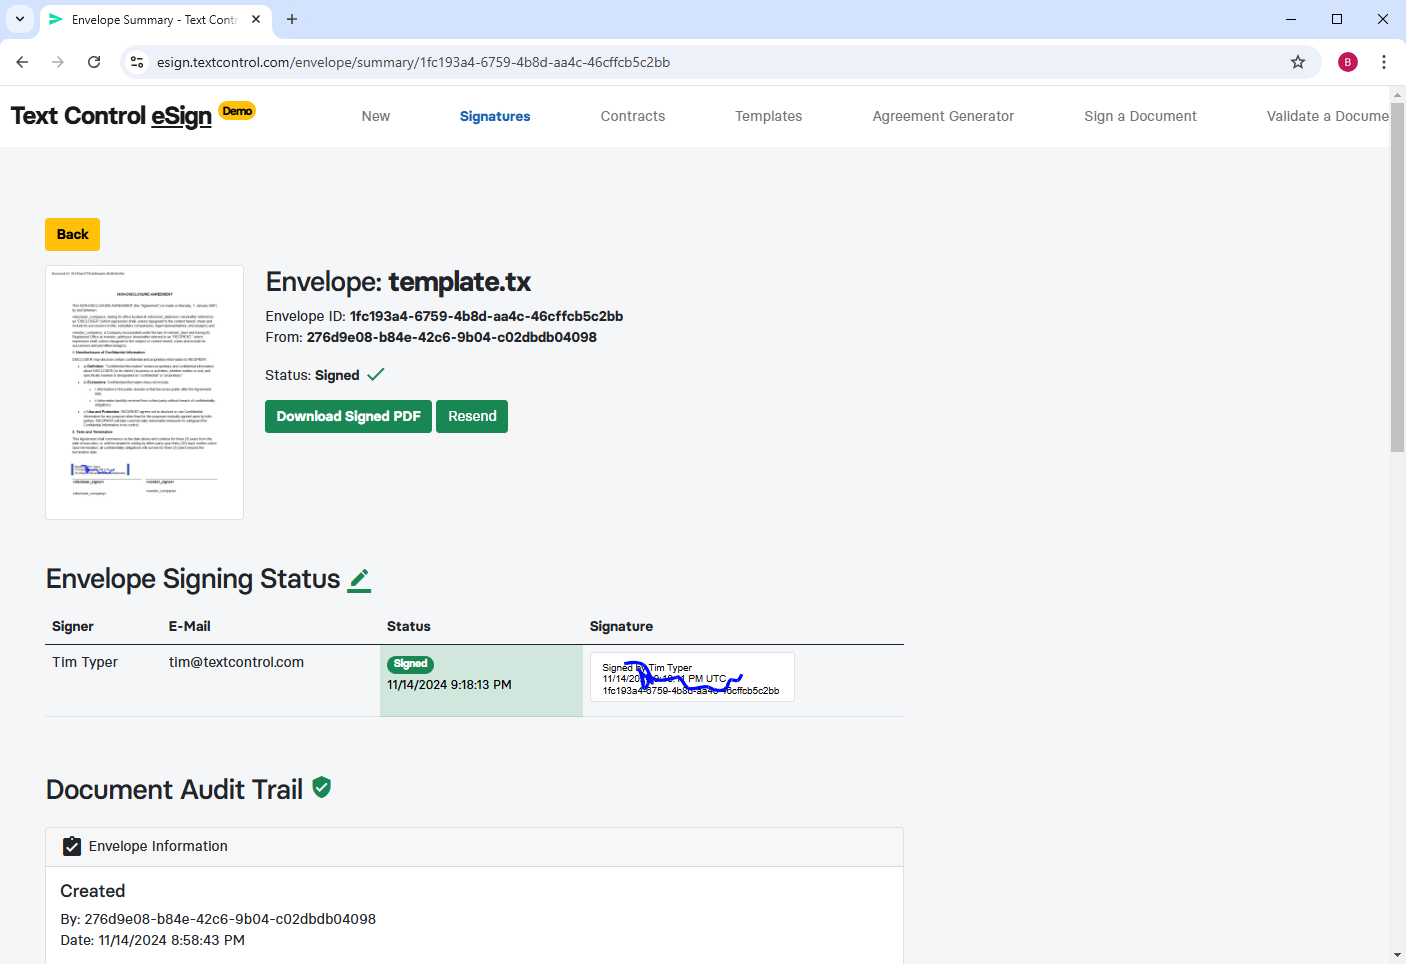Open Agreement Generator
This screenshot has height=964, width=1406.
(943, 116)
